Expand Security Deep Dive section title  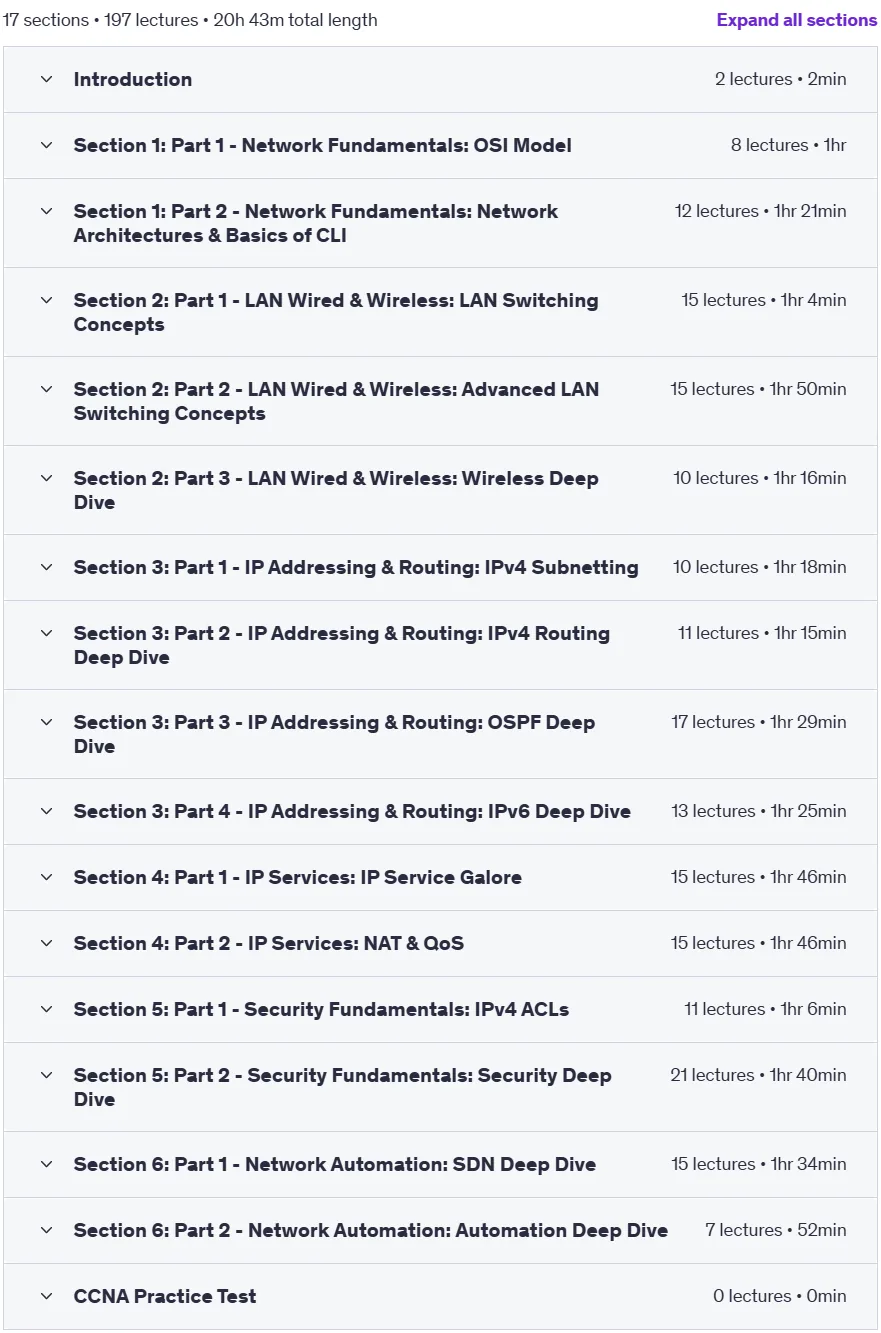pyautogui.click(x=342, y=1087)
